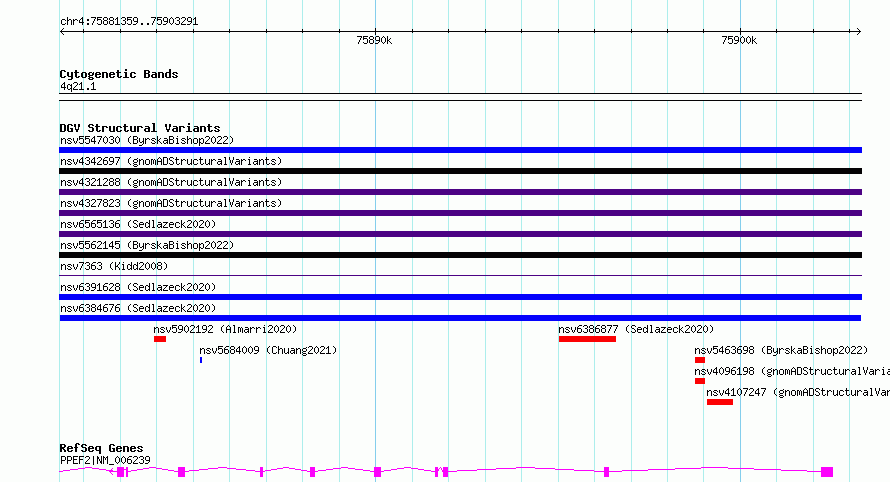Click the black bar under nsv5562145
Viewport: 890px width, 482px height.
coord(460,255)
